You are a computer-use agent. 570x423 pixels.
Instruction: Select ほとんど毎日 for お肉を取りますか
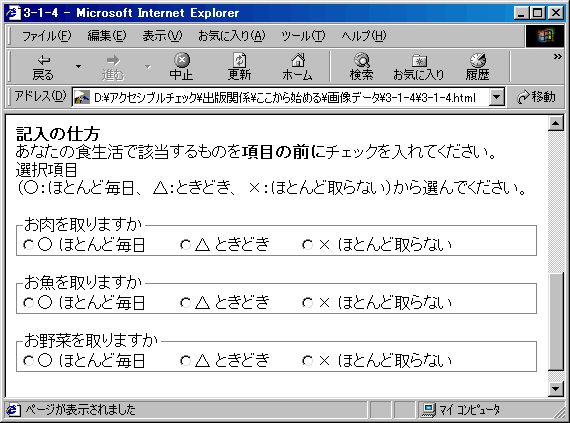[28, 245]
